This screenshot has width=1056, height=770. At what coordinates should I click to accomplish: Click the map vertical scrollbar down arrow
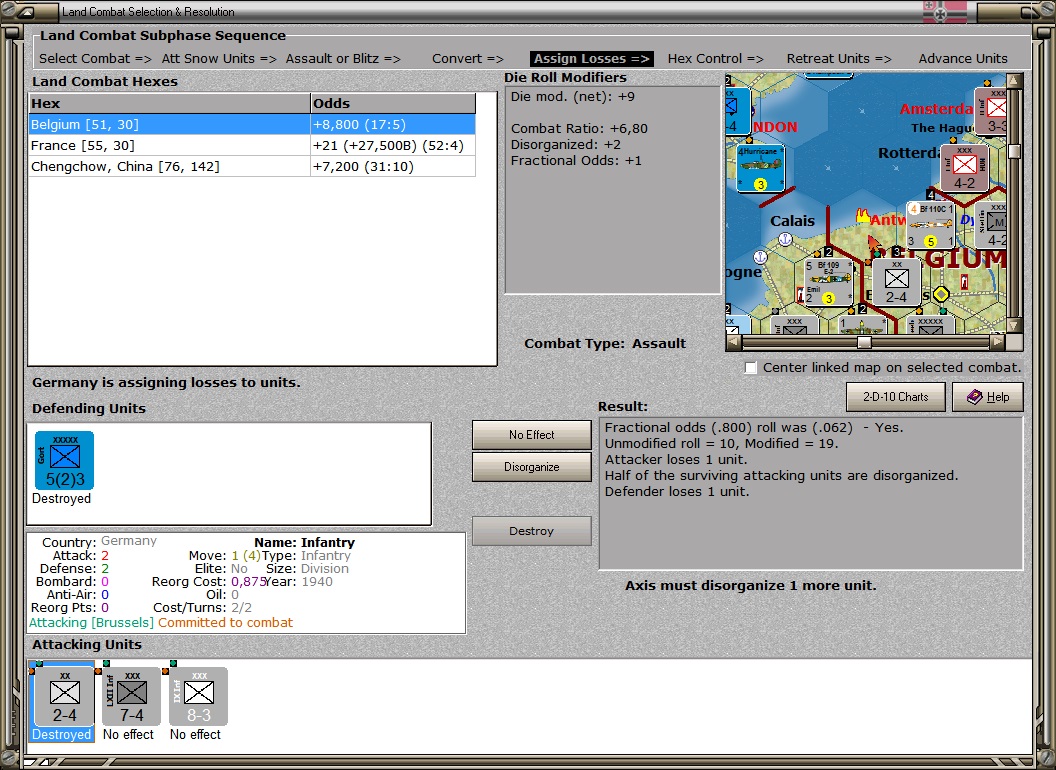[x=1014, y=325]
